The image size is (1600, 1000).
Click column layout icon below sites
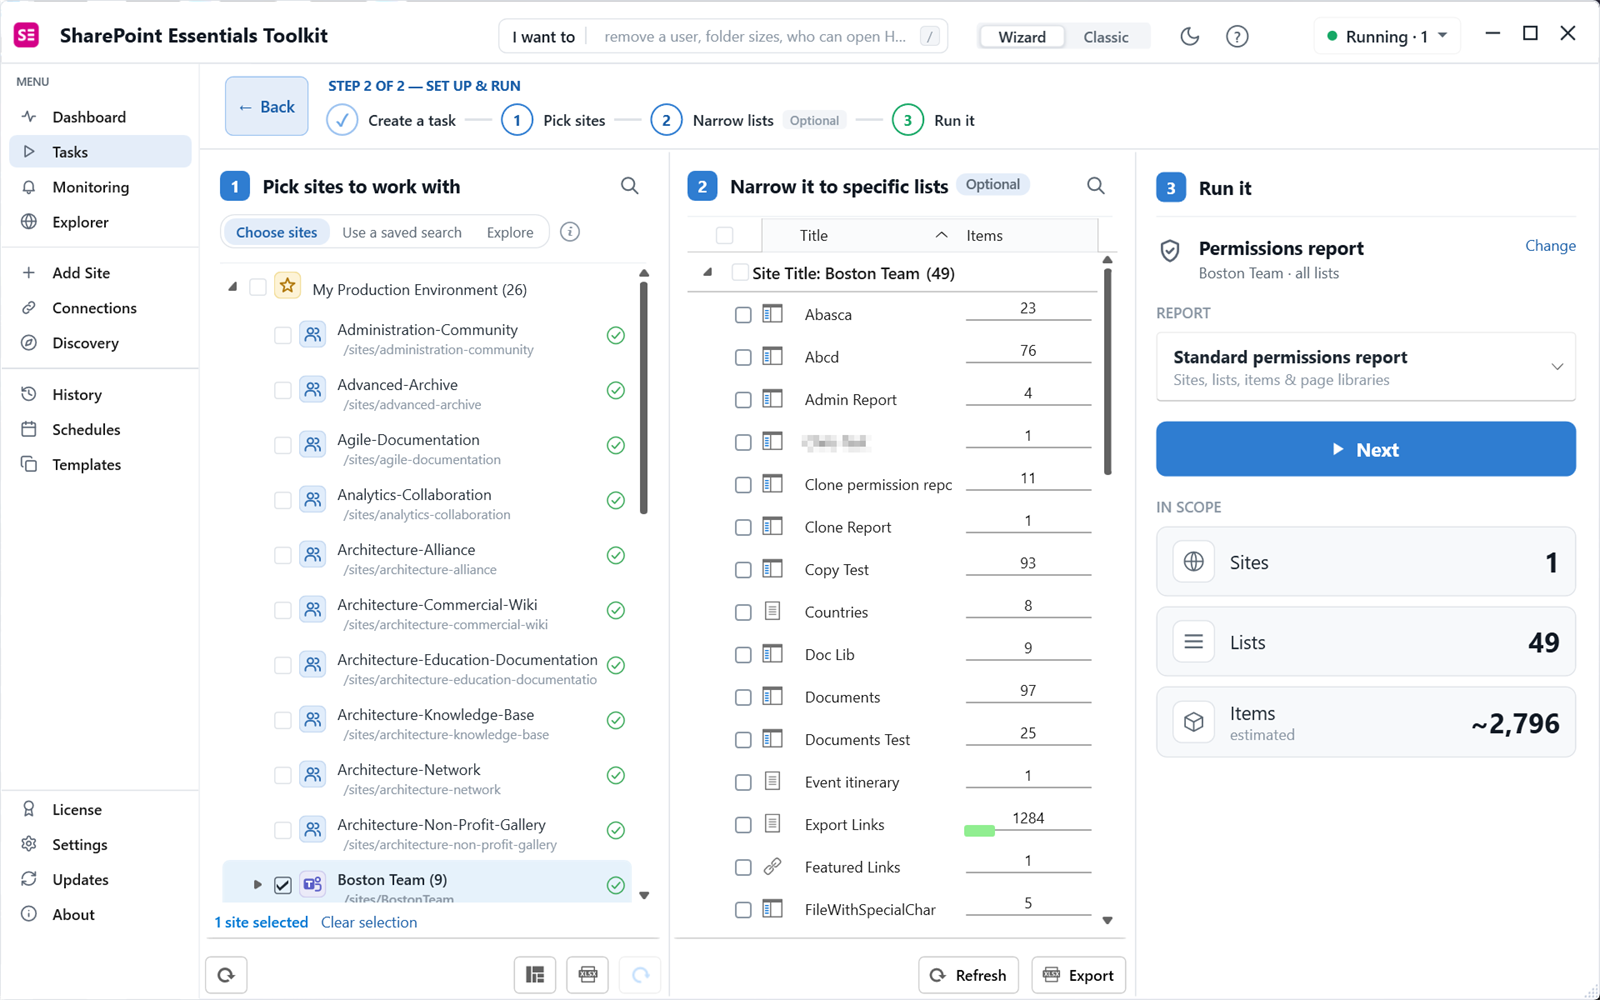(535, 975)
